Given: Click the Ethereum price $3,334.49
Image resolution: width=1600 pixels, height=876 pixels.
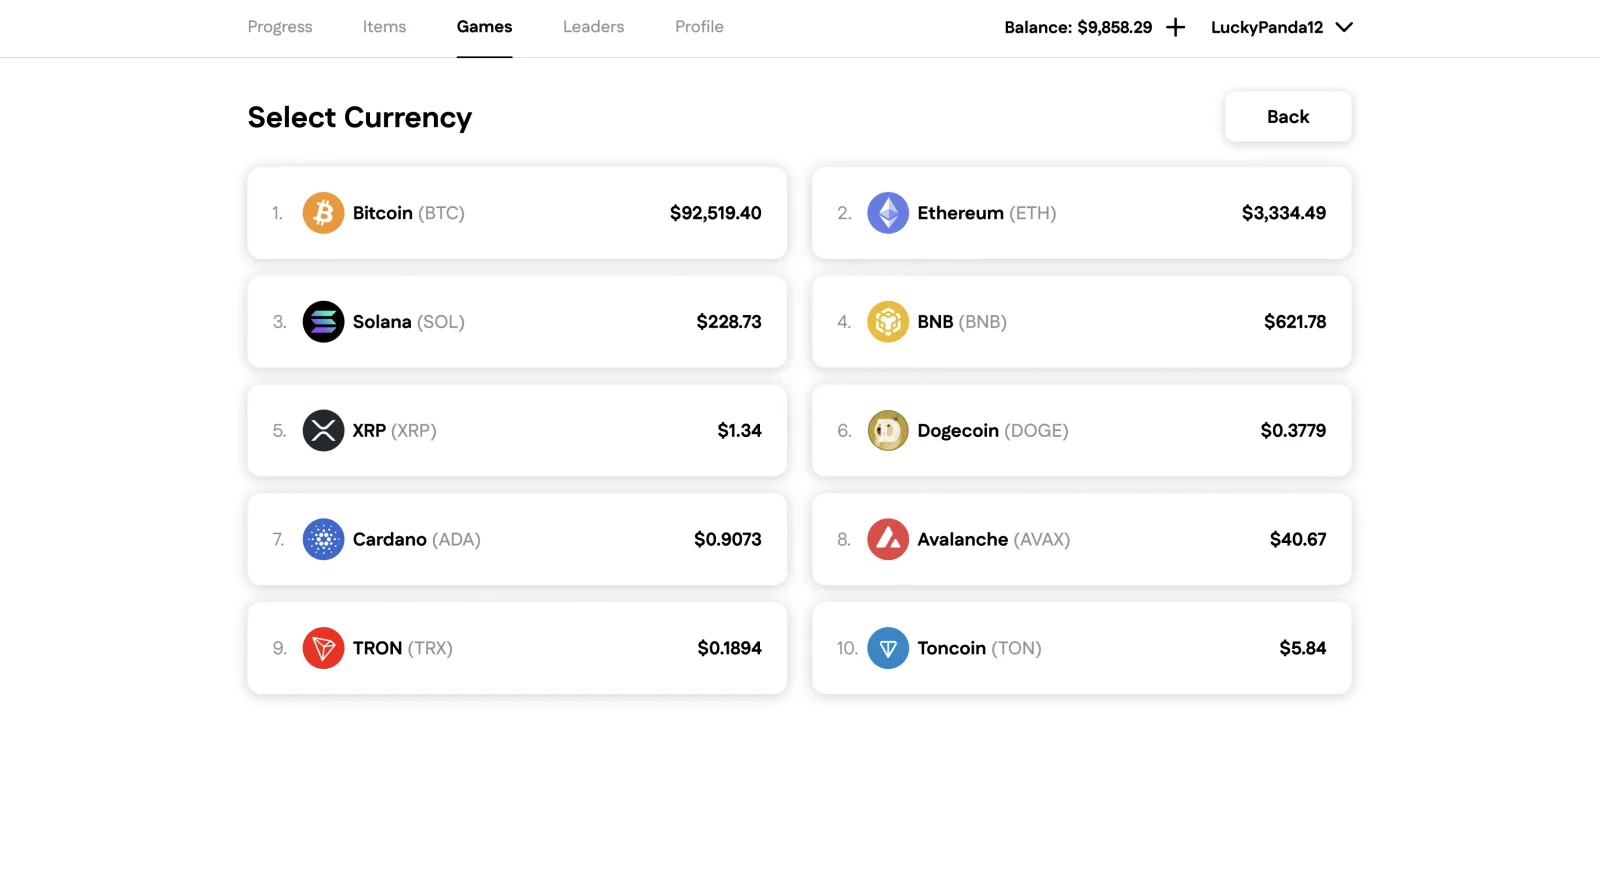Looking at the screenshot, I should pos(1284,213).
